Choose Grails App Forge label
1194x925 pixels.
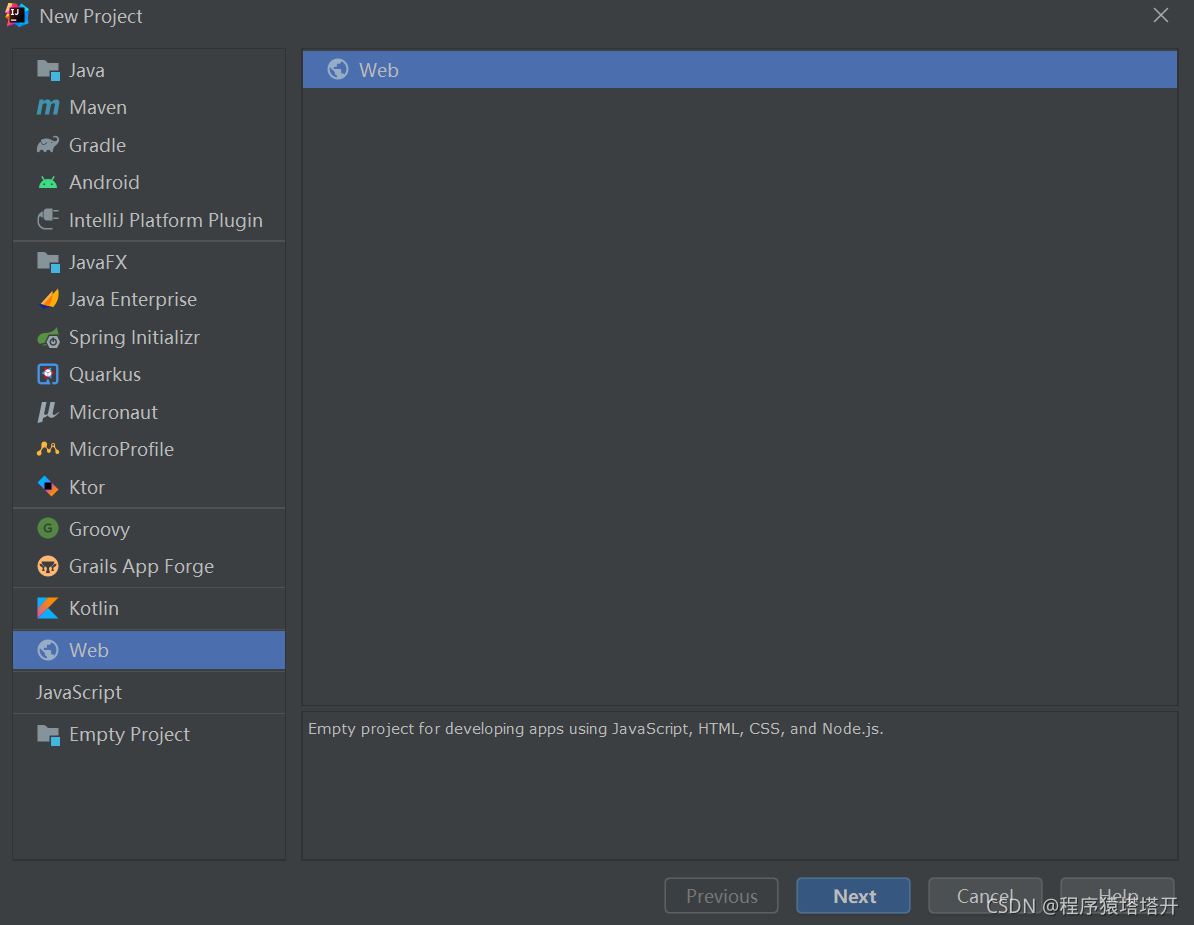tap(141, 566)
